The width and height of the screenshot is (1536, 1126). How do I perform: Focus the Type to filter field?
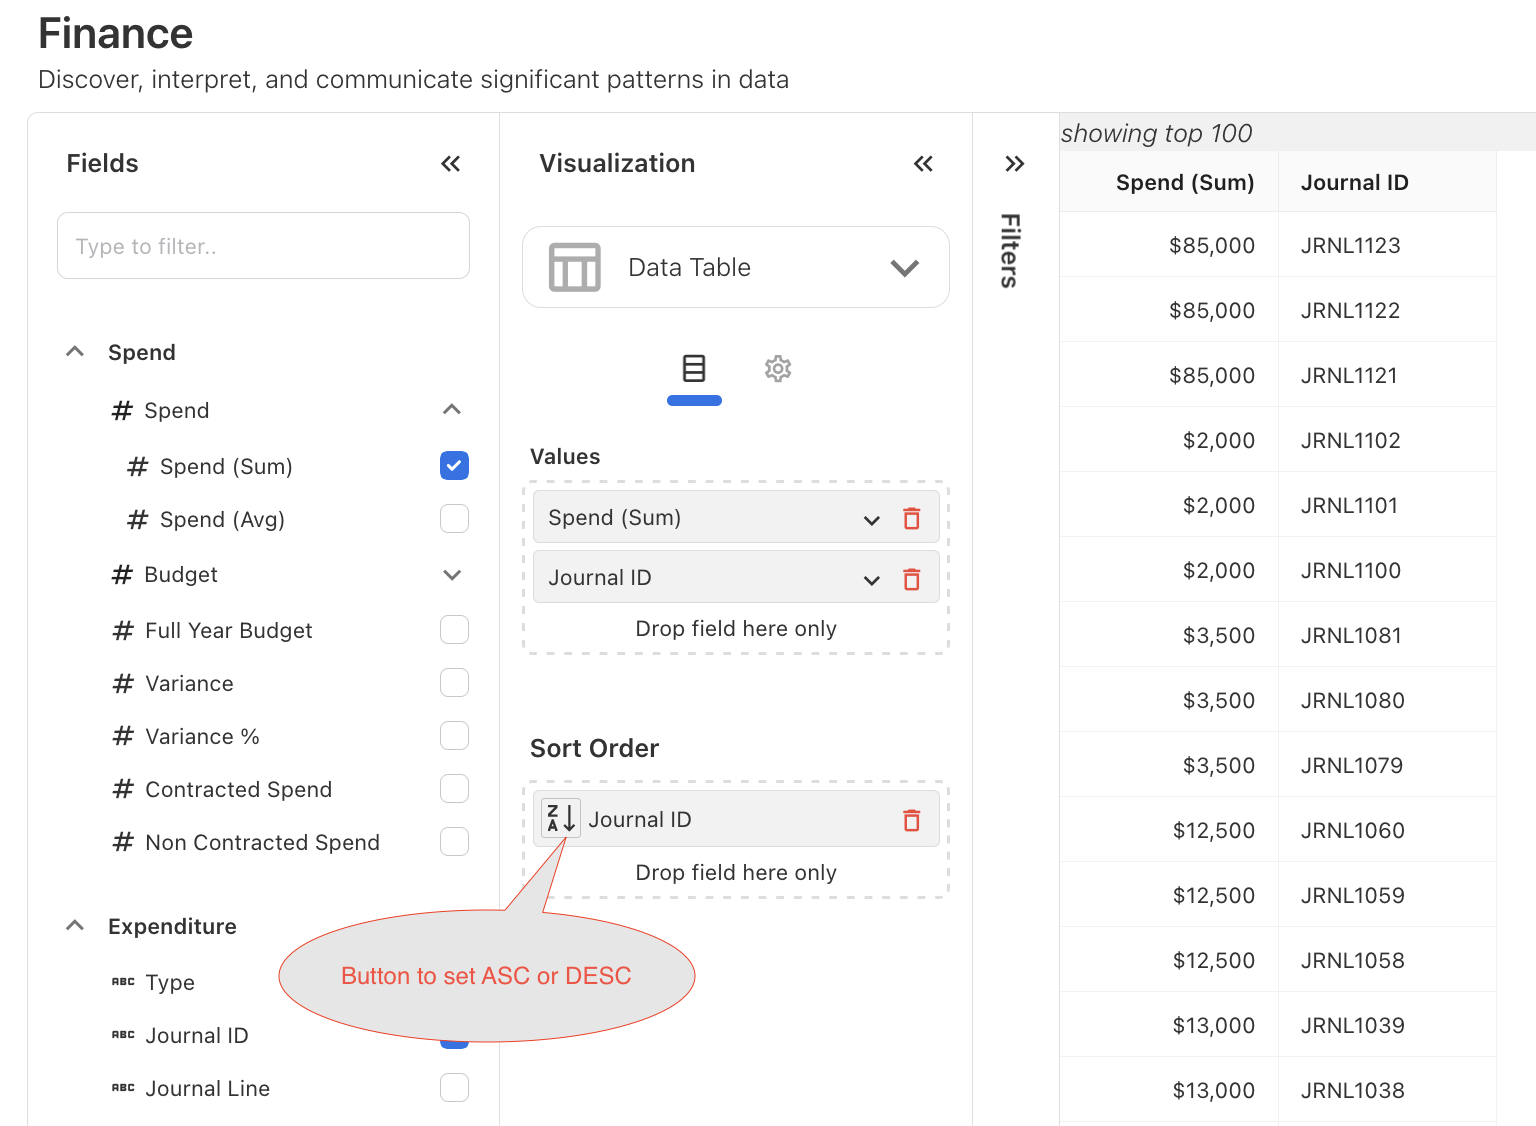(x=263, y=246)
